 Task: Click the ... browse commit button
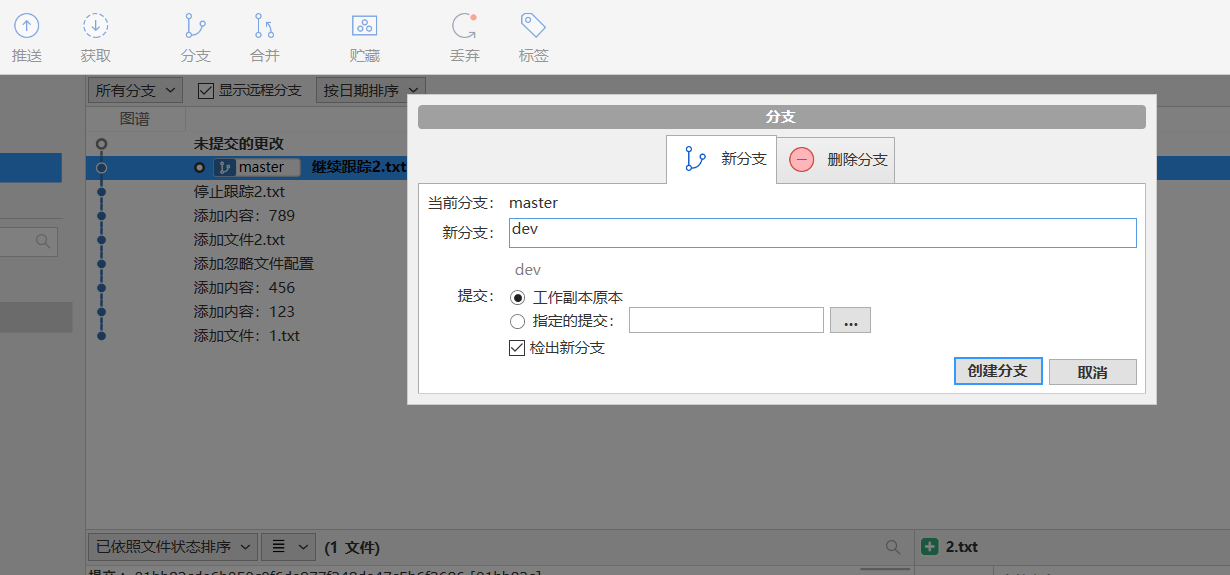[850, 320]
